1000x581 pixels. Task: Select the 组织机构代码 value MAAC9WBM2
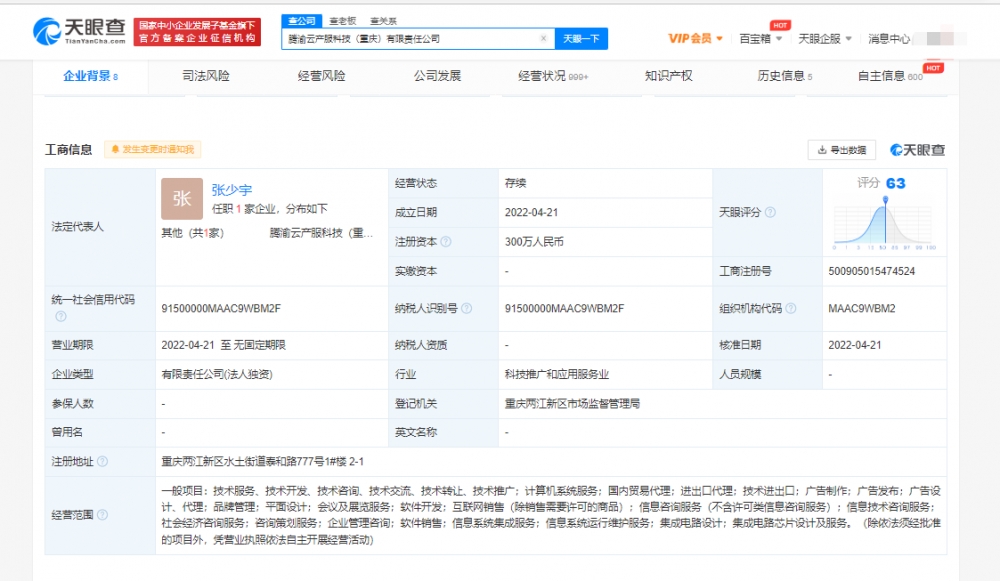pyautogui.click(x=862, y=309)
